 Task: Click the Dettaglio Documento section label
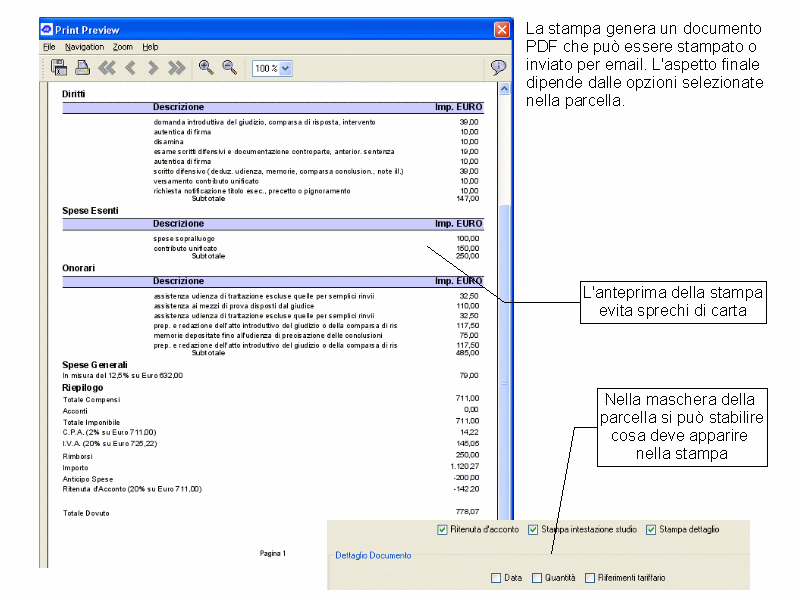[373, 555]
